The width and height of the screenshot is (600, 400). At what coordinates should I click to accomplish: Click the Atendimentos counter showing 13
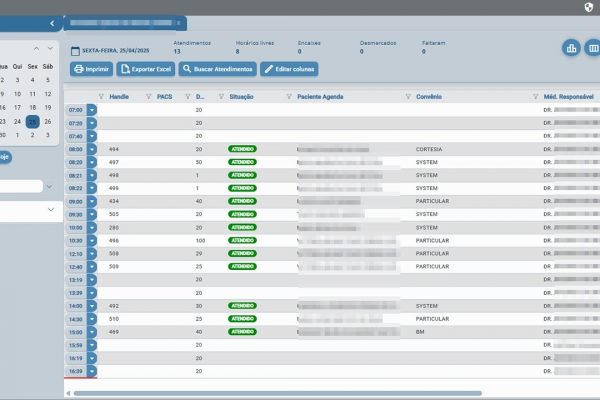coord(192,47)
